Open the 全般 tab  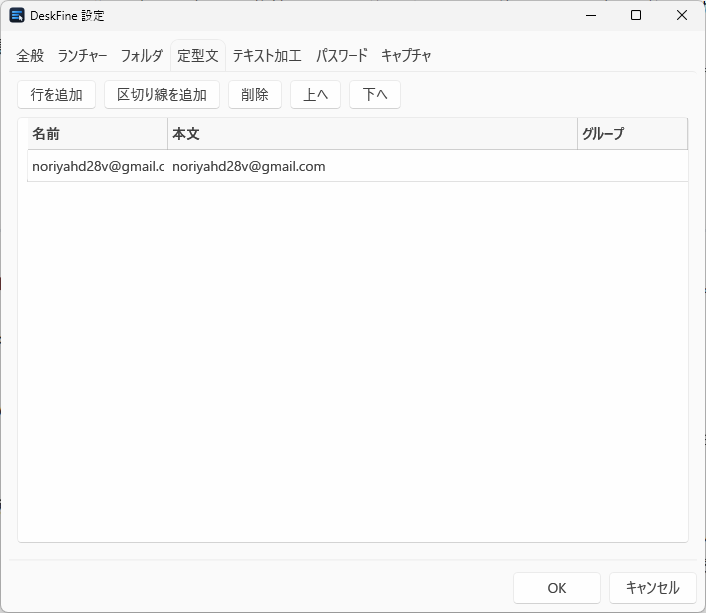coord(30,56)
